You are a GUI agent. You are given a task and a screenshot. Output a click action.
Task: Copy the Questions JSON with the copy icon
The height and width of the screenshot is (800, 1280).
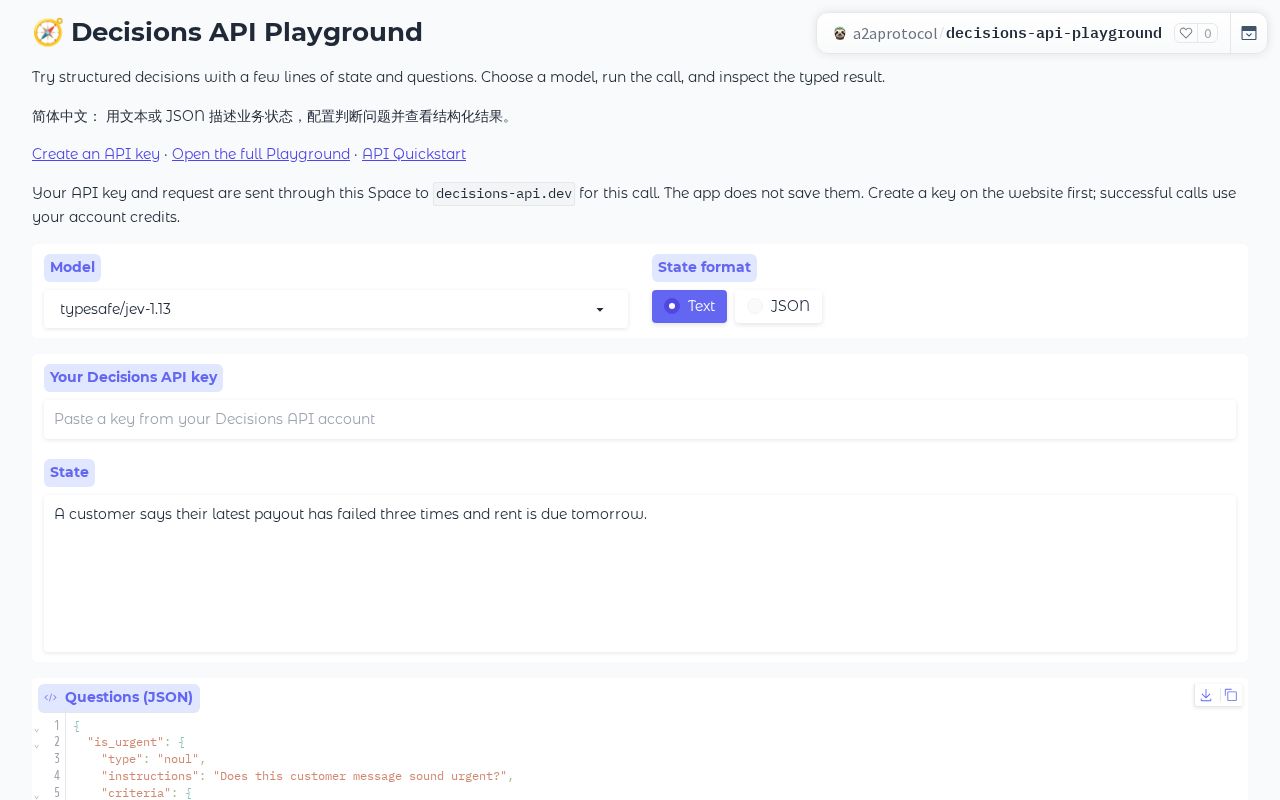point(1231,695)
